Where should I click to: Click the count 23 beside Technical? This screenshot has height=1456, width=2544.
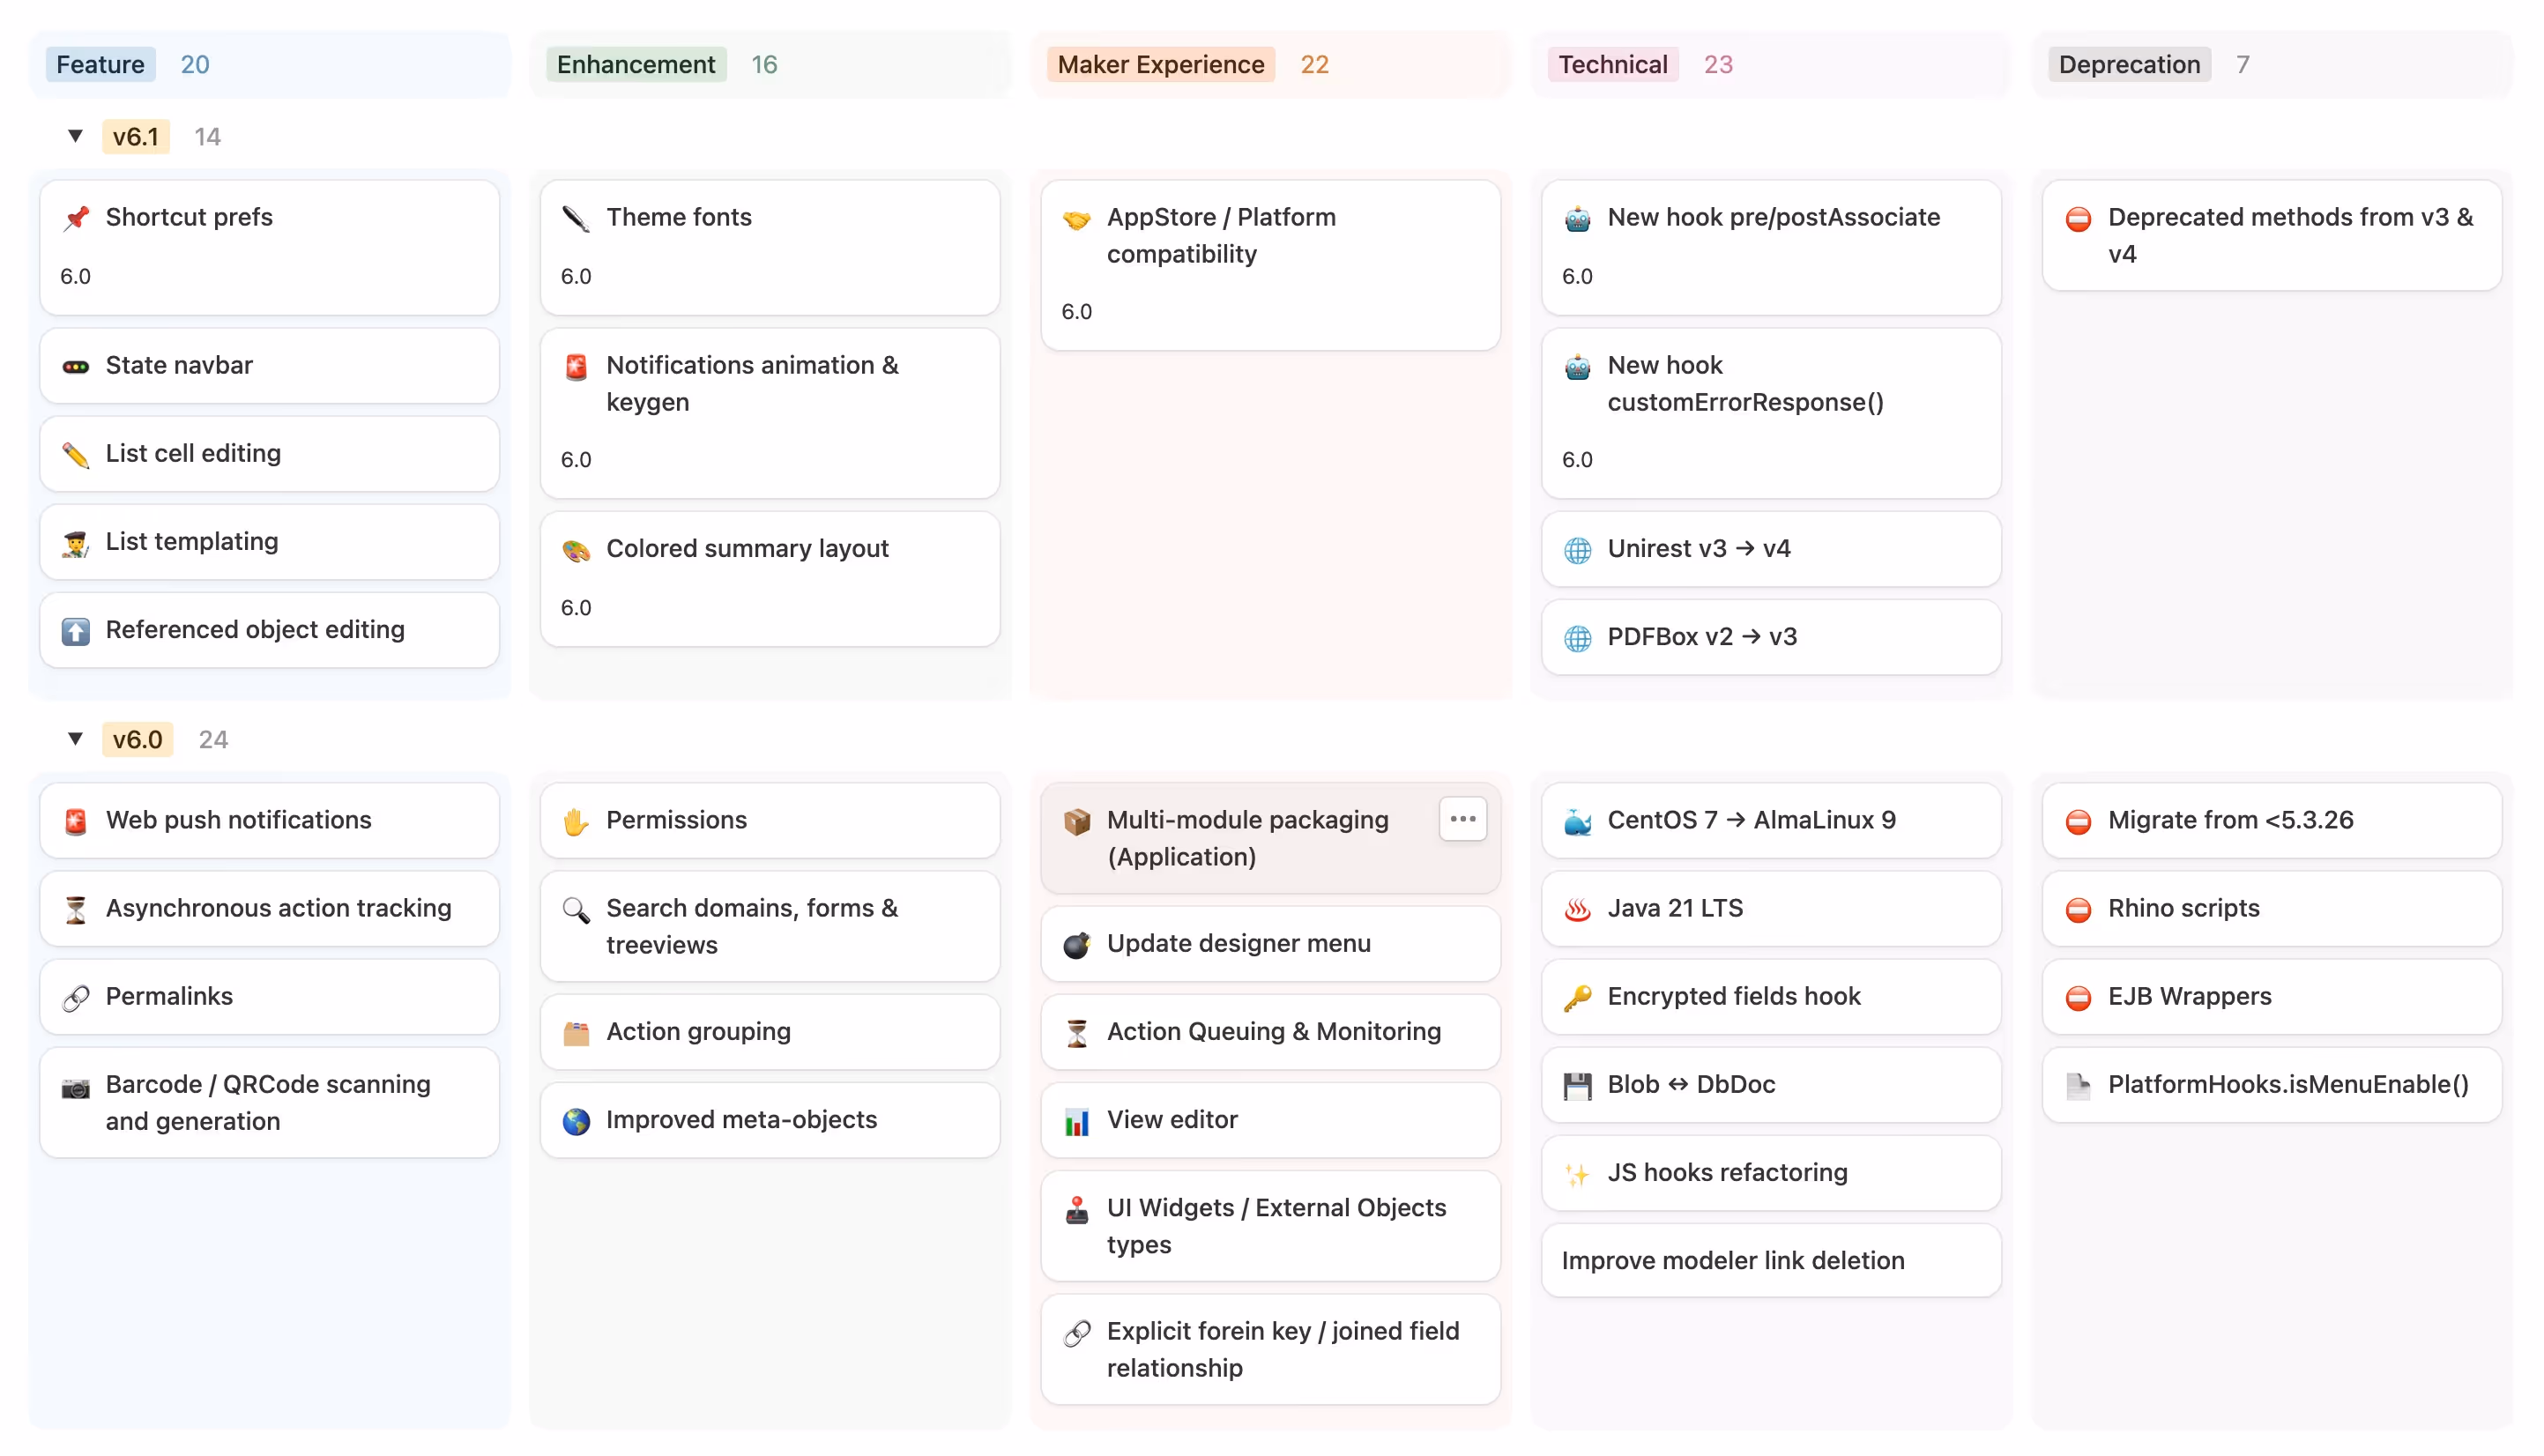[x=1719, y=64]
